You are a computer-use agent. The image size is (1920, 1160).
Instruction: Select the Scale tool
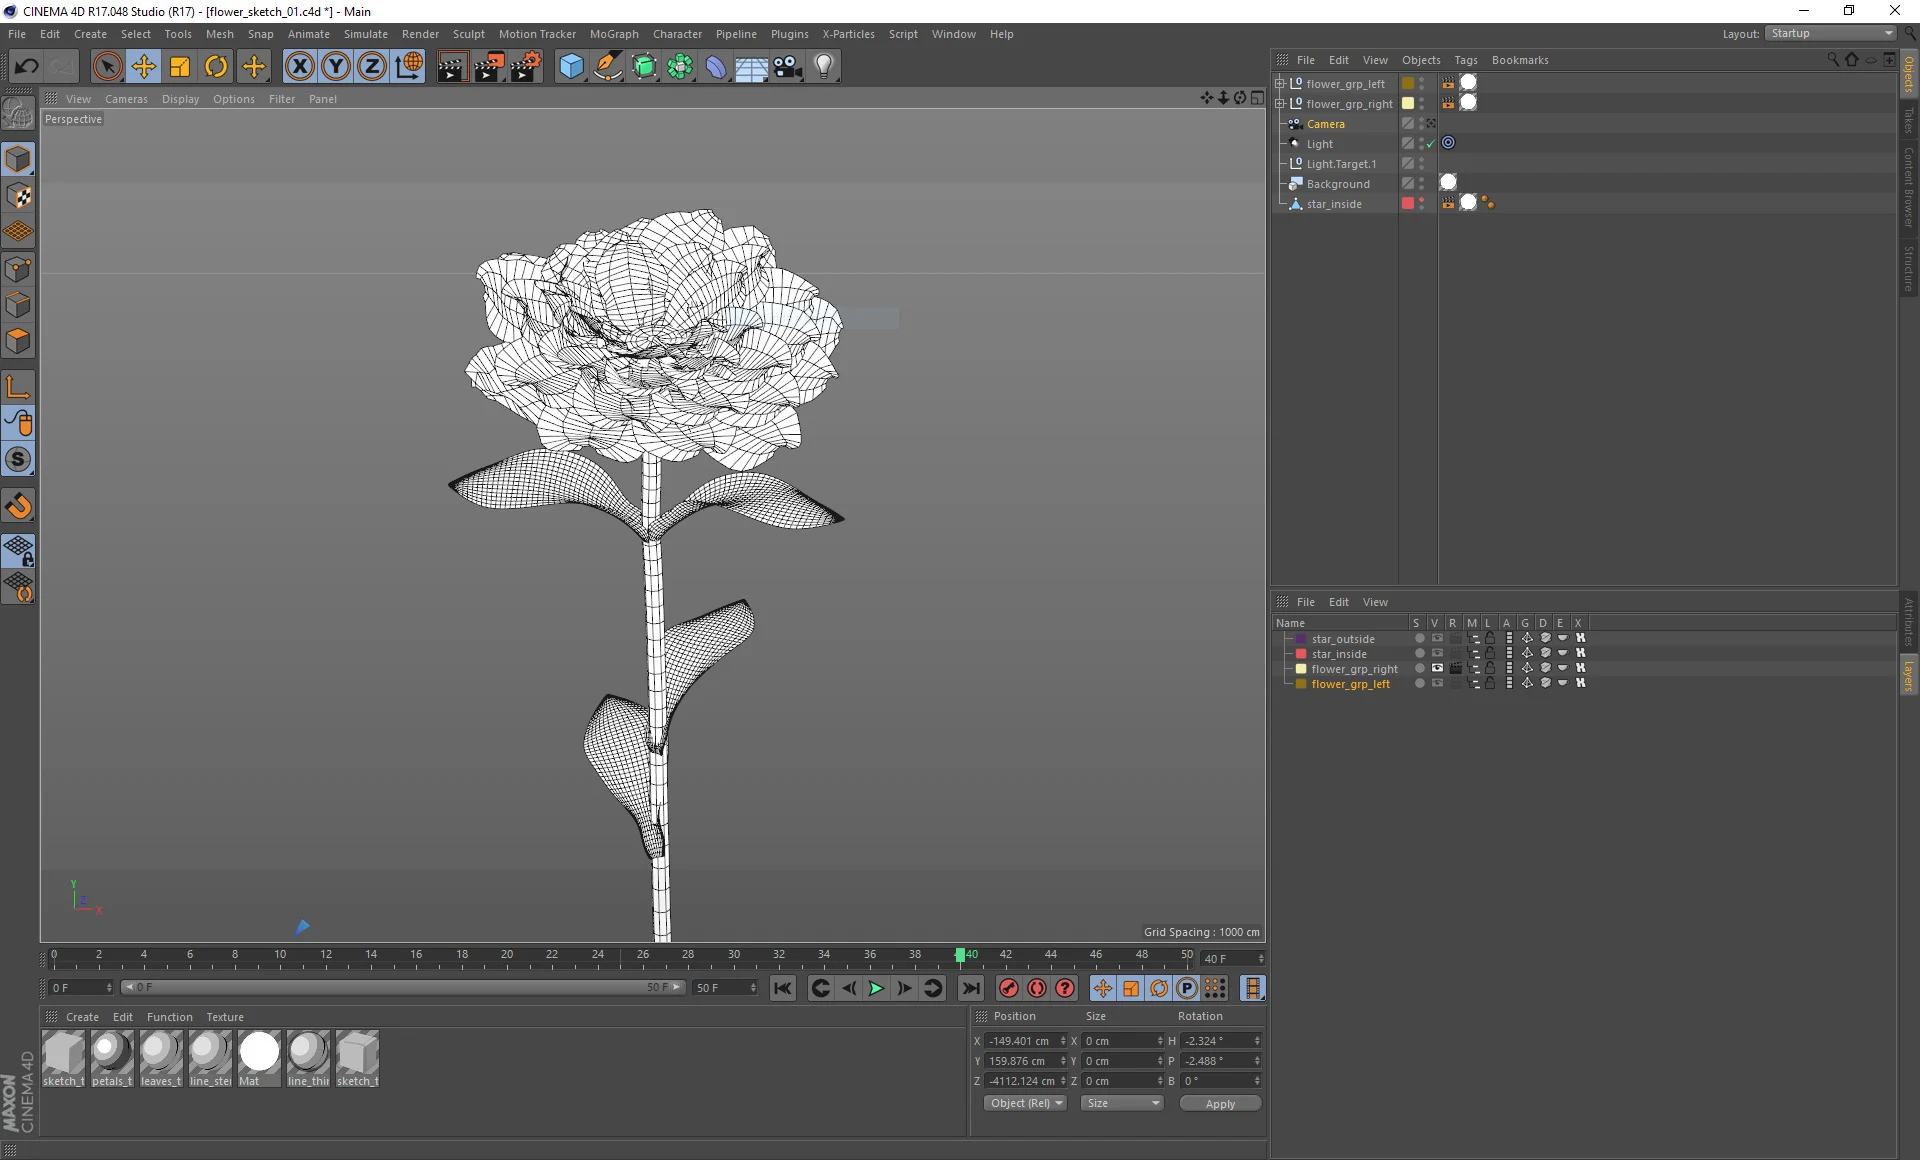(180, 67)
